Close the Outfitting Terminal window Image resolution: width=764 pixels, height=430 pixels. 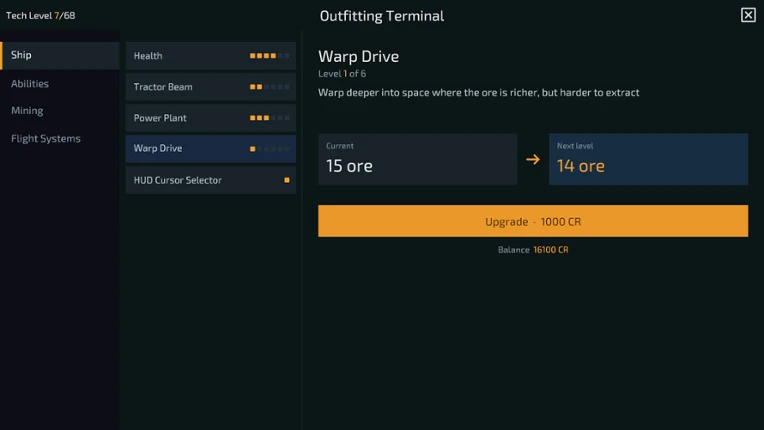point(748,15)
